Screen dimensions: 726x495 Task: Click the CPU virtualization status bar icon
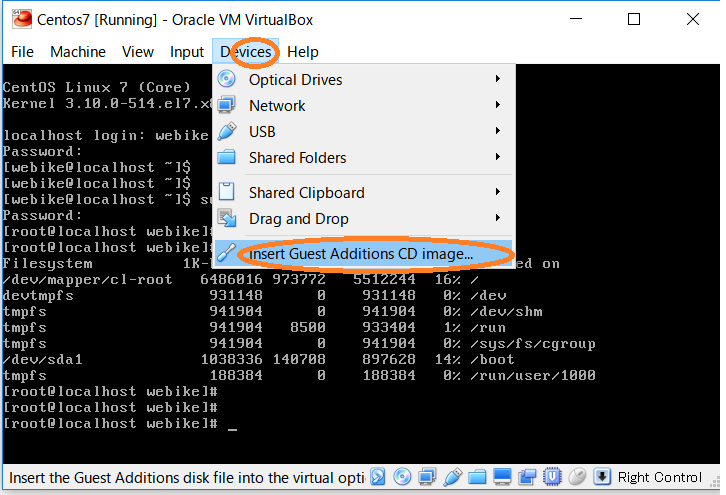click(x=552, y=476)
